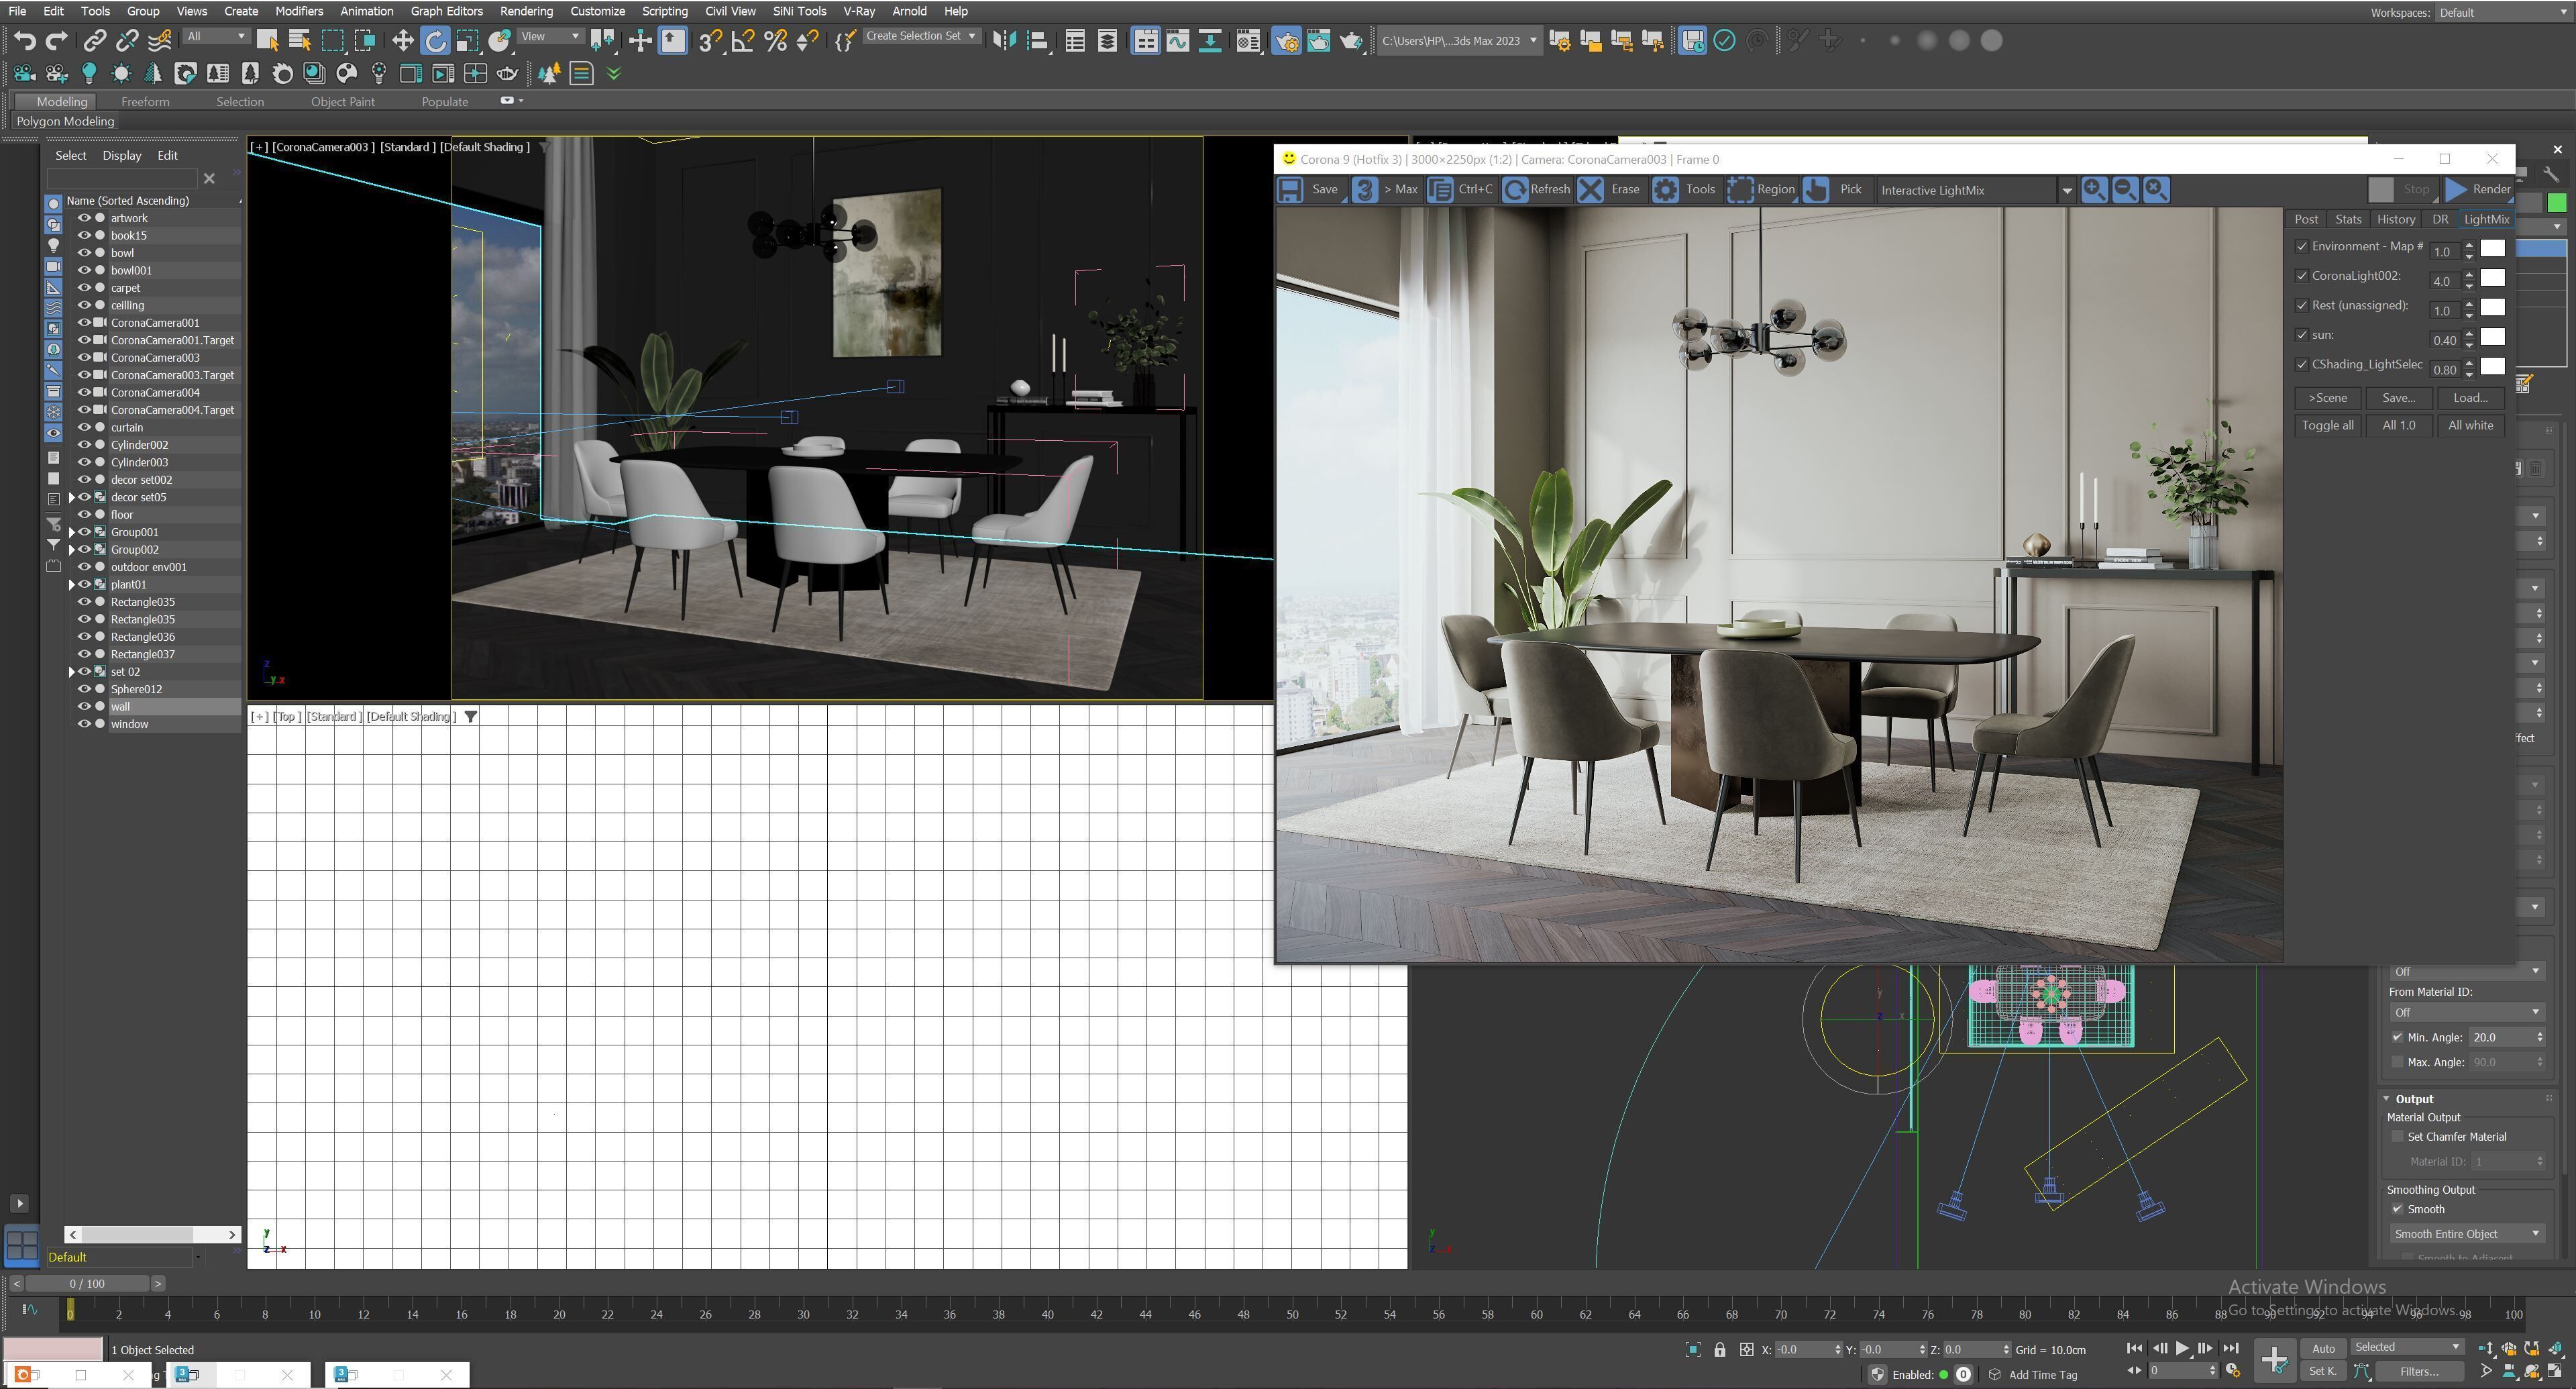This screenshot has height=1389, width=2576.
Task: Click Erase icon in Corona frame buffer
Action: click(1591, 190)
